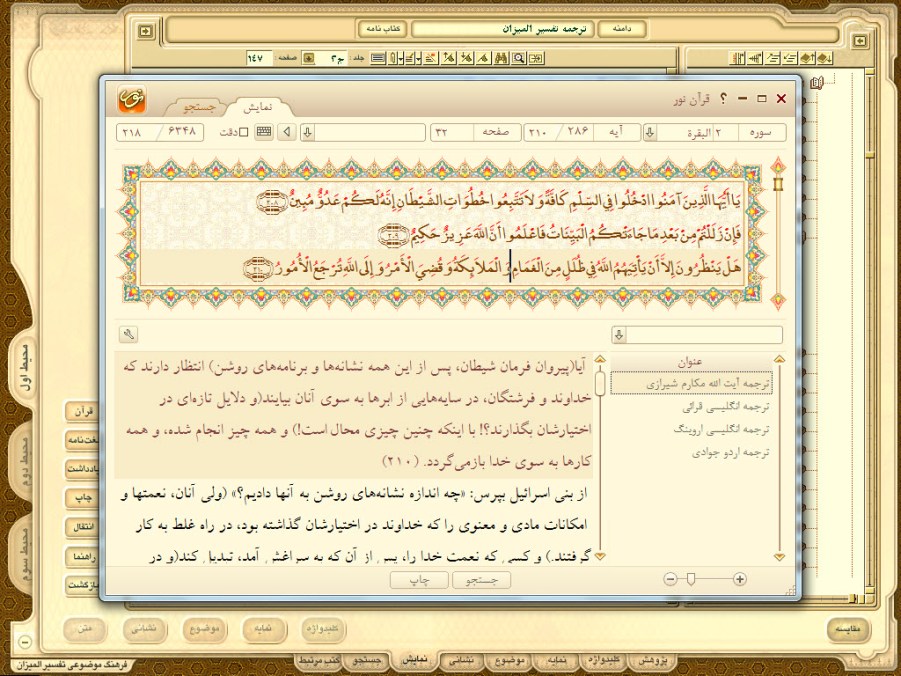Image resolution: width=901 pixels, height=676 pixels.
Task: Click down arrow of translation text scrollbar
Action: (600, 556)
